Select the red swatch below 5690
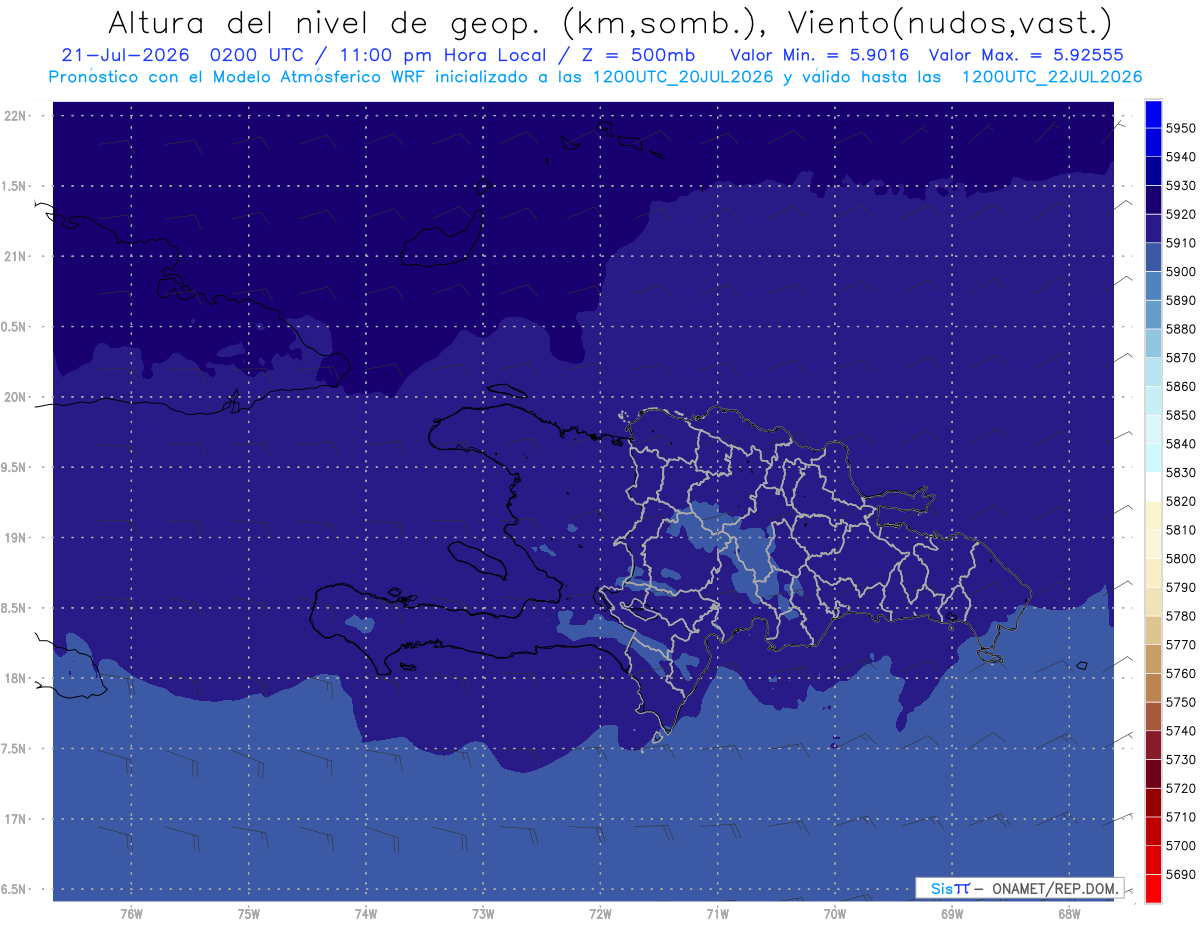 tap(1153, 888)
